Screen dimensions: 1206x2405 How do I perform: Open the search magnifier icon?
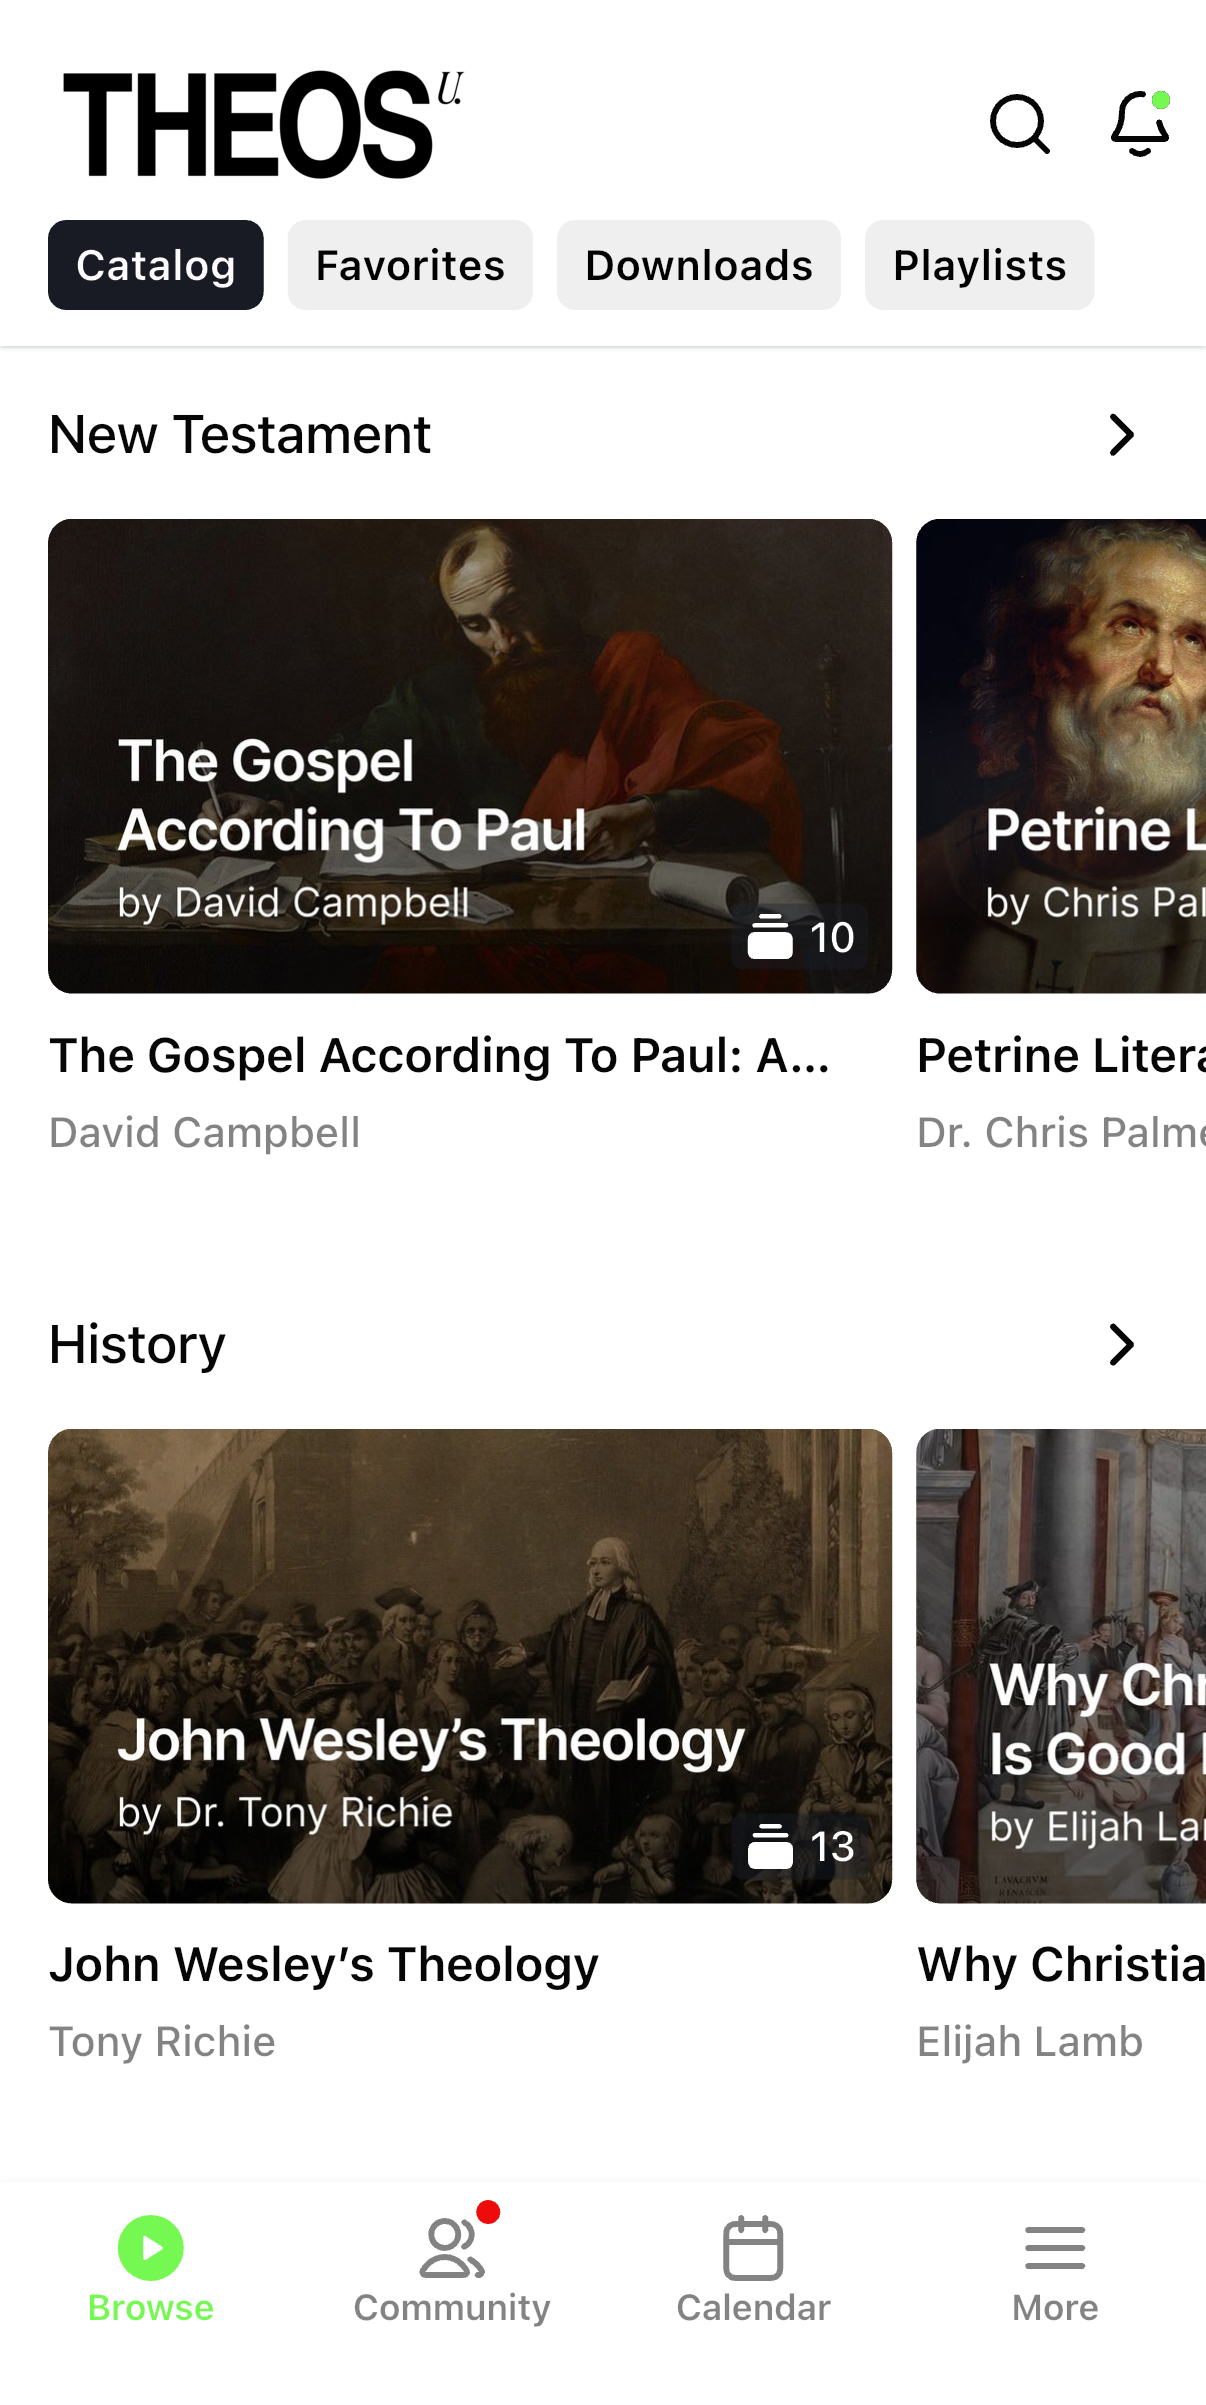click(1019, 125)
